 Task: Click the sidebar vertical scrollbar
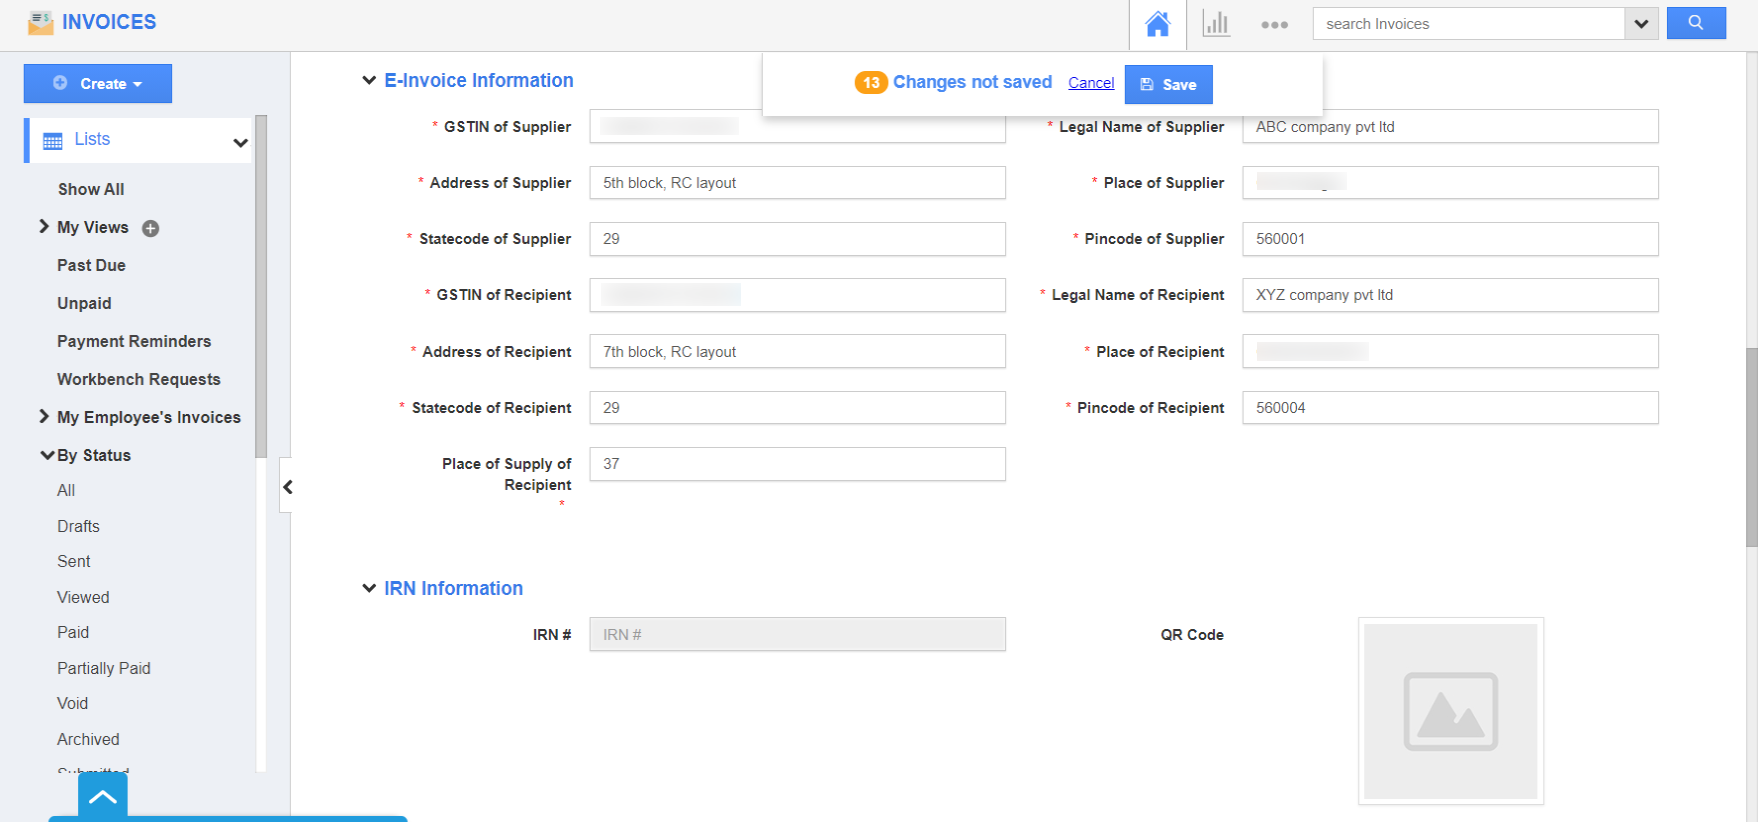tap(261, 290)
